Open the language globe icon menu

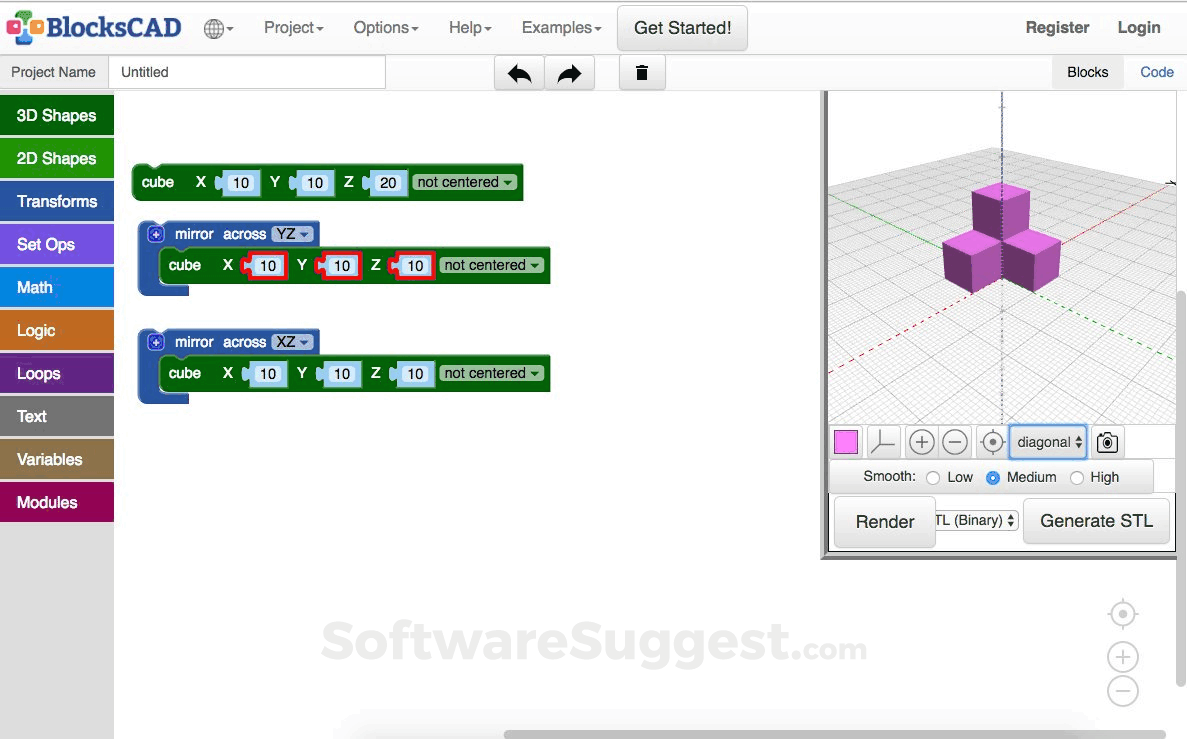point(217,27)
